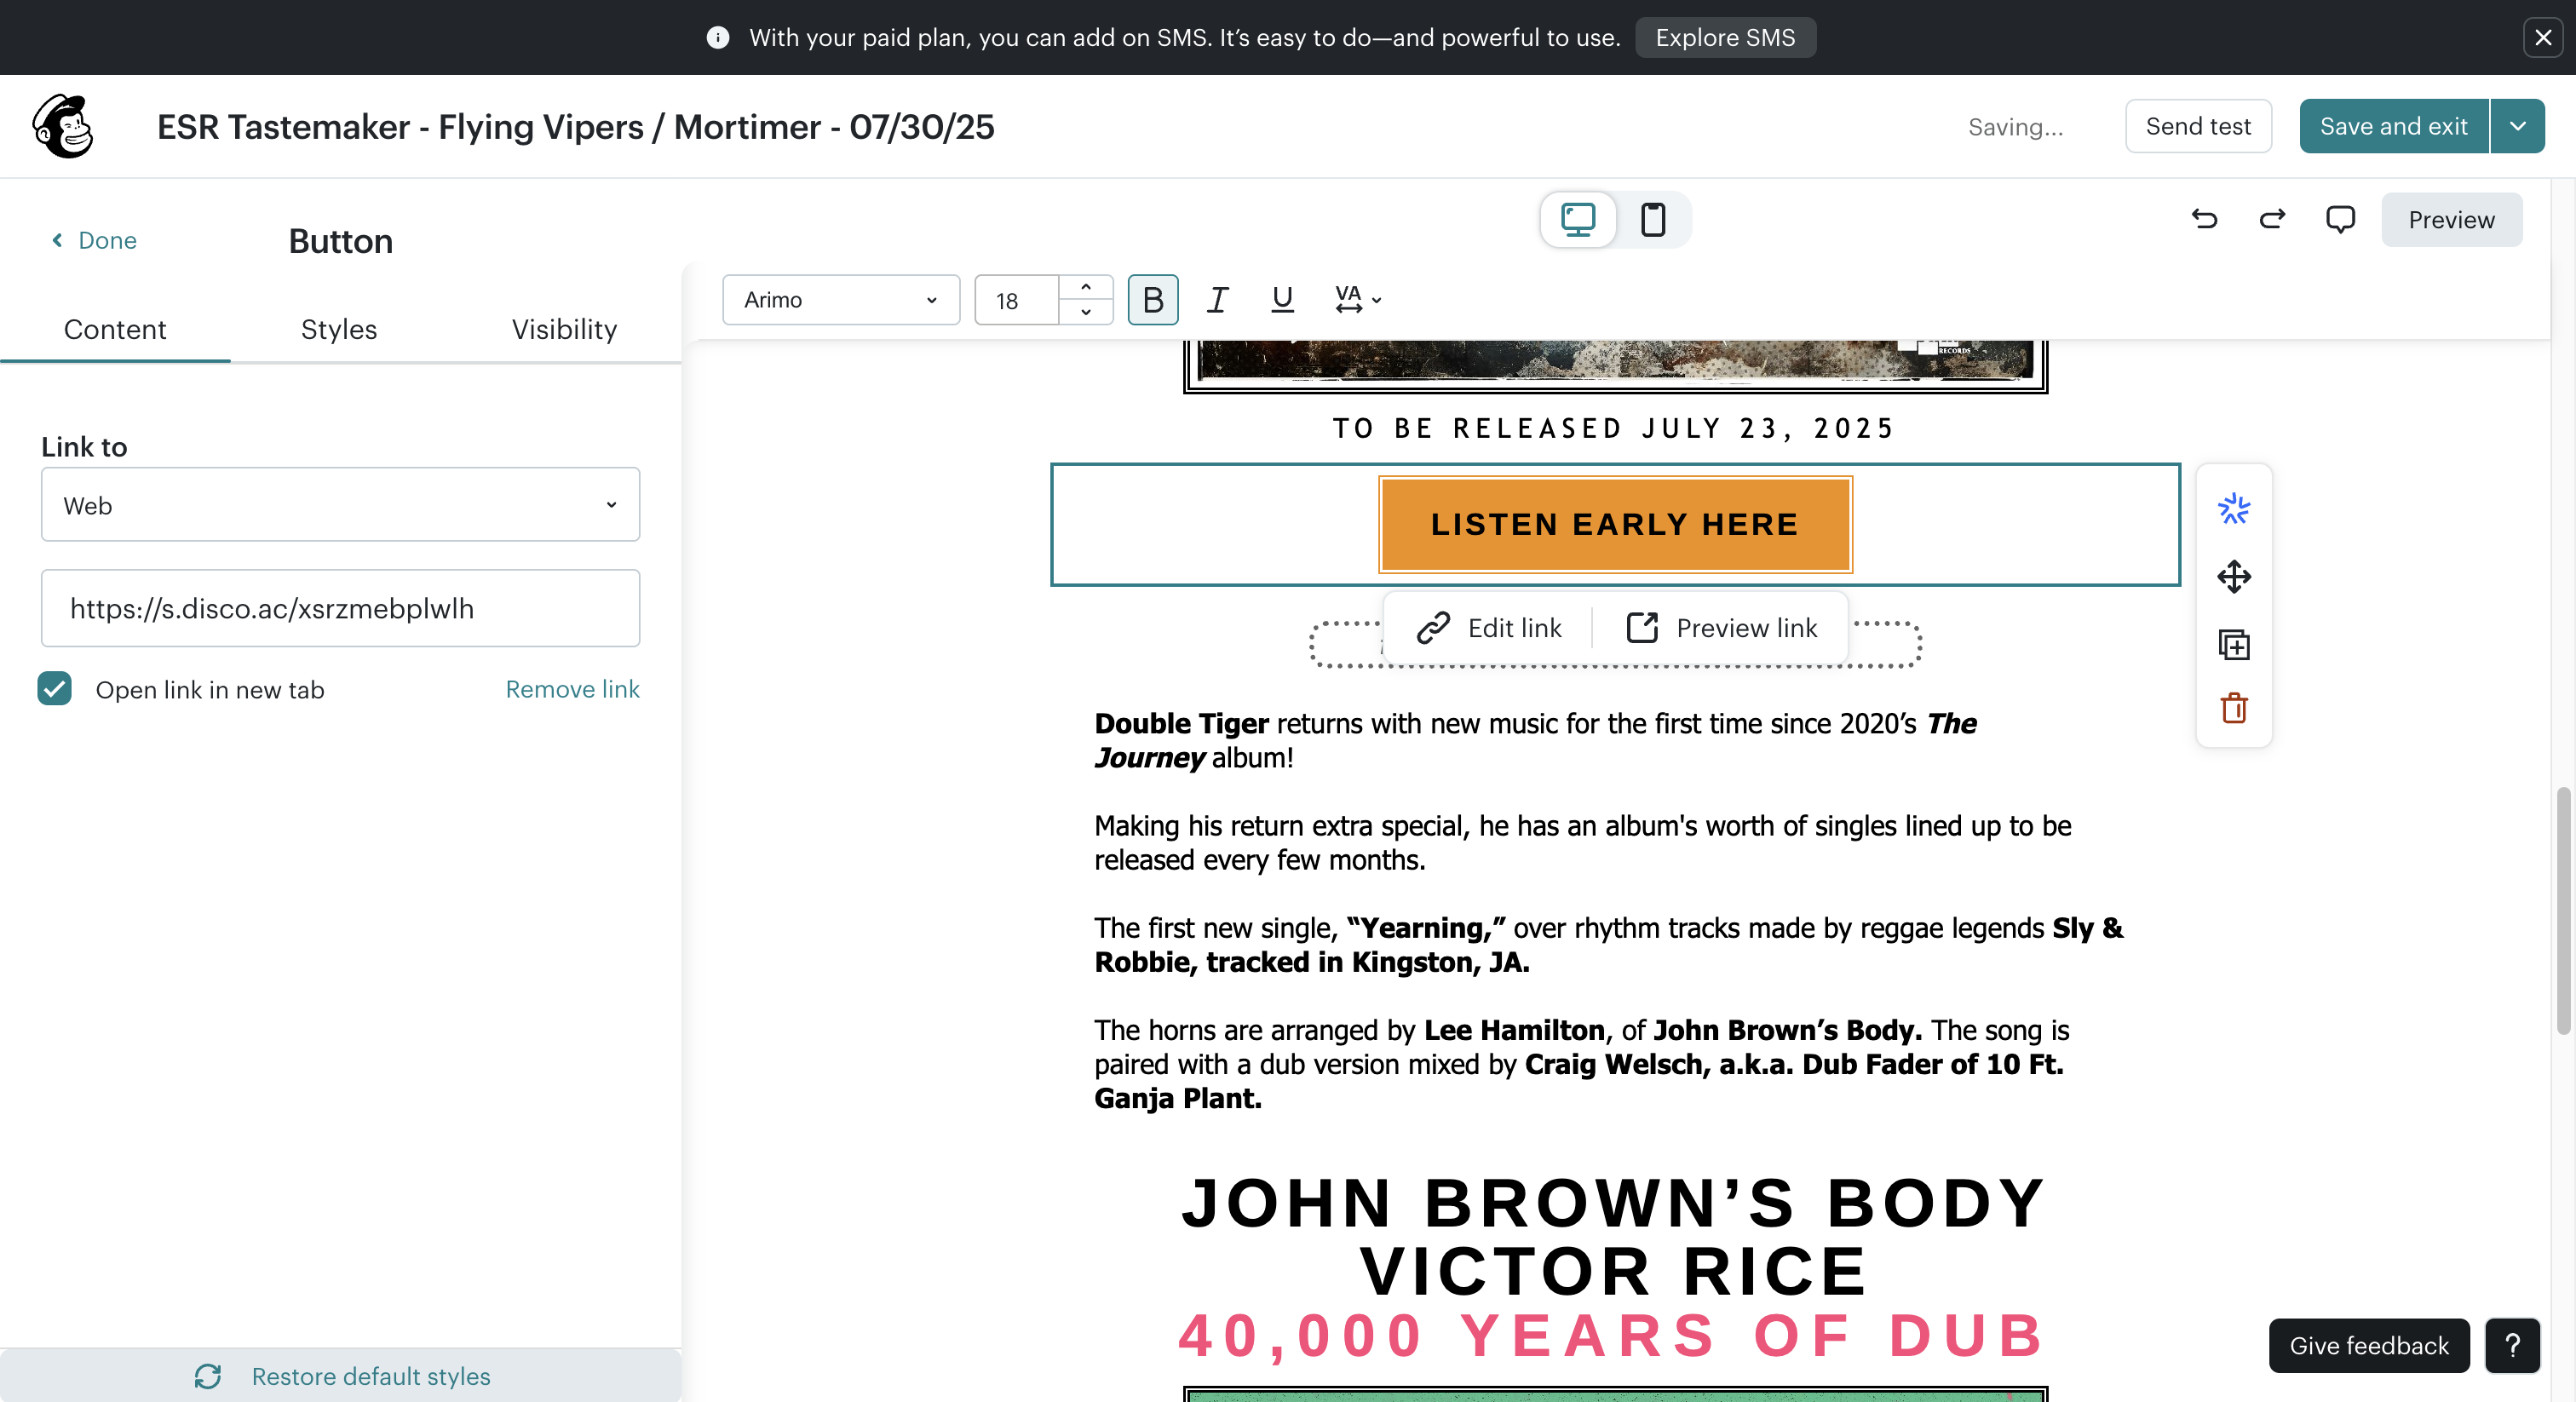Click the paragraph mentioning Sly & Robbie

[x=1608, y=944]
